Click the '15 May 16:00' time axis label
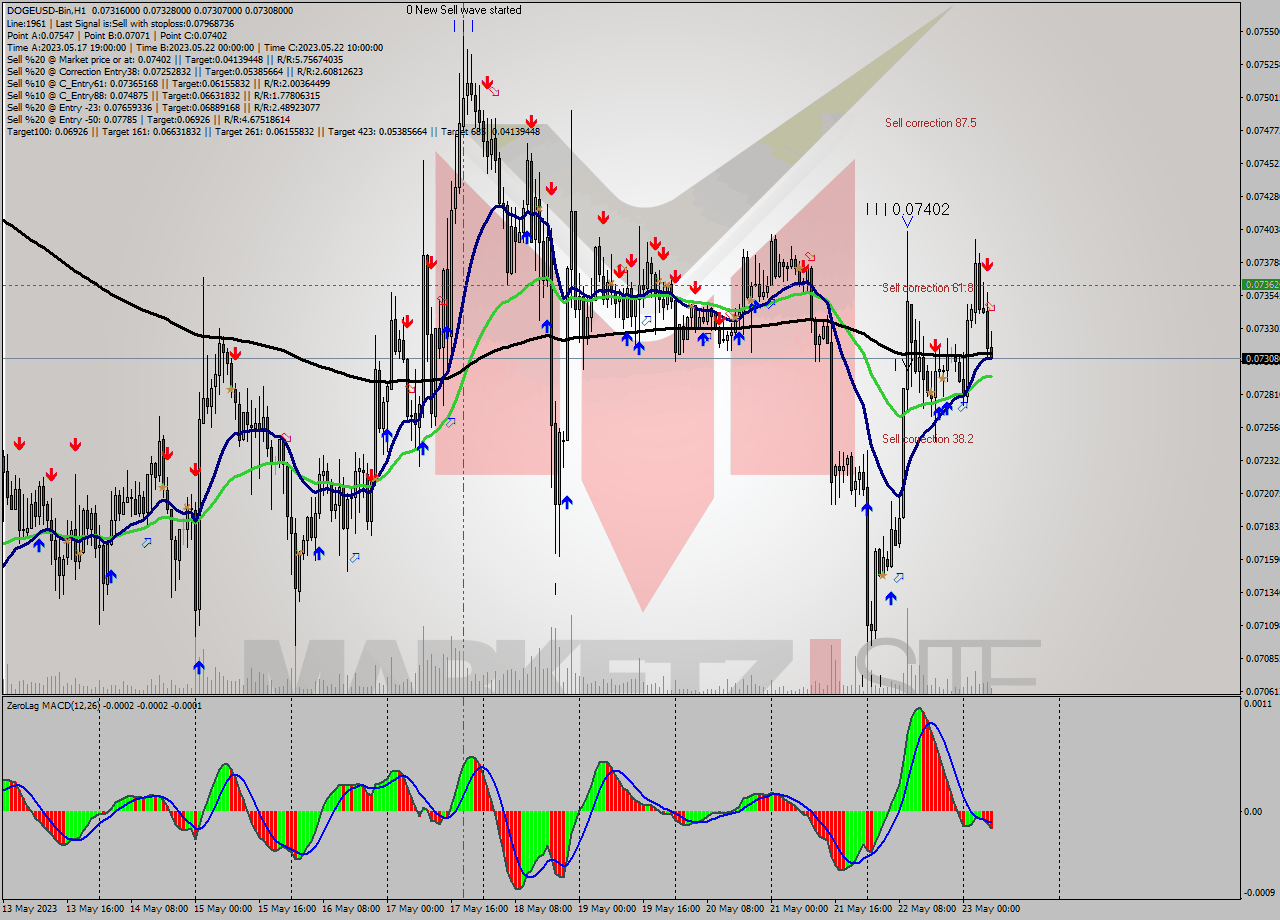The image size is (1280, 920). [287, 909]
